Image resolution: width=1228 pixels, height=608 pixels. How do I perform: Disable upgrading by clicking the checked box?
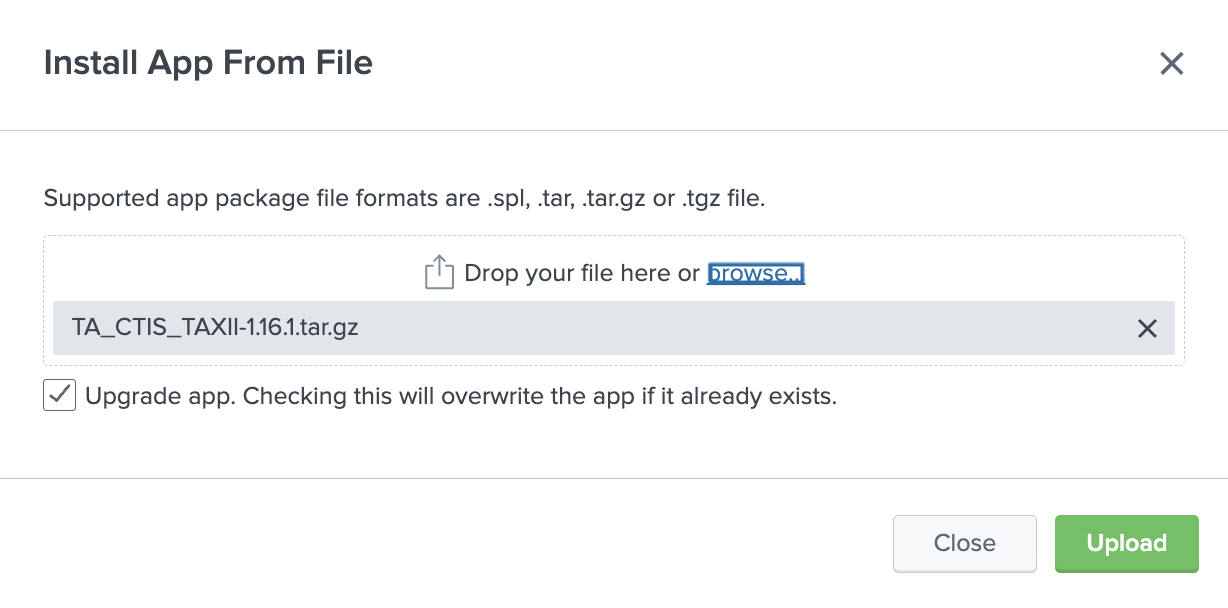point(59,395)
